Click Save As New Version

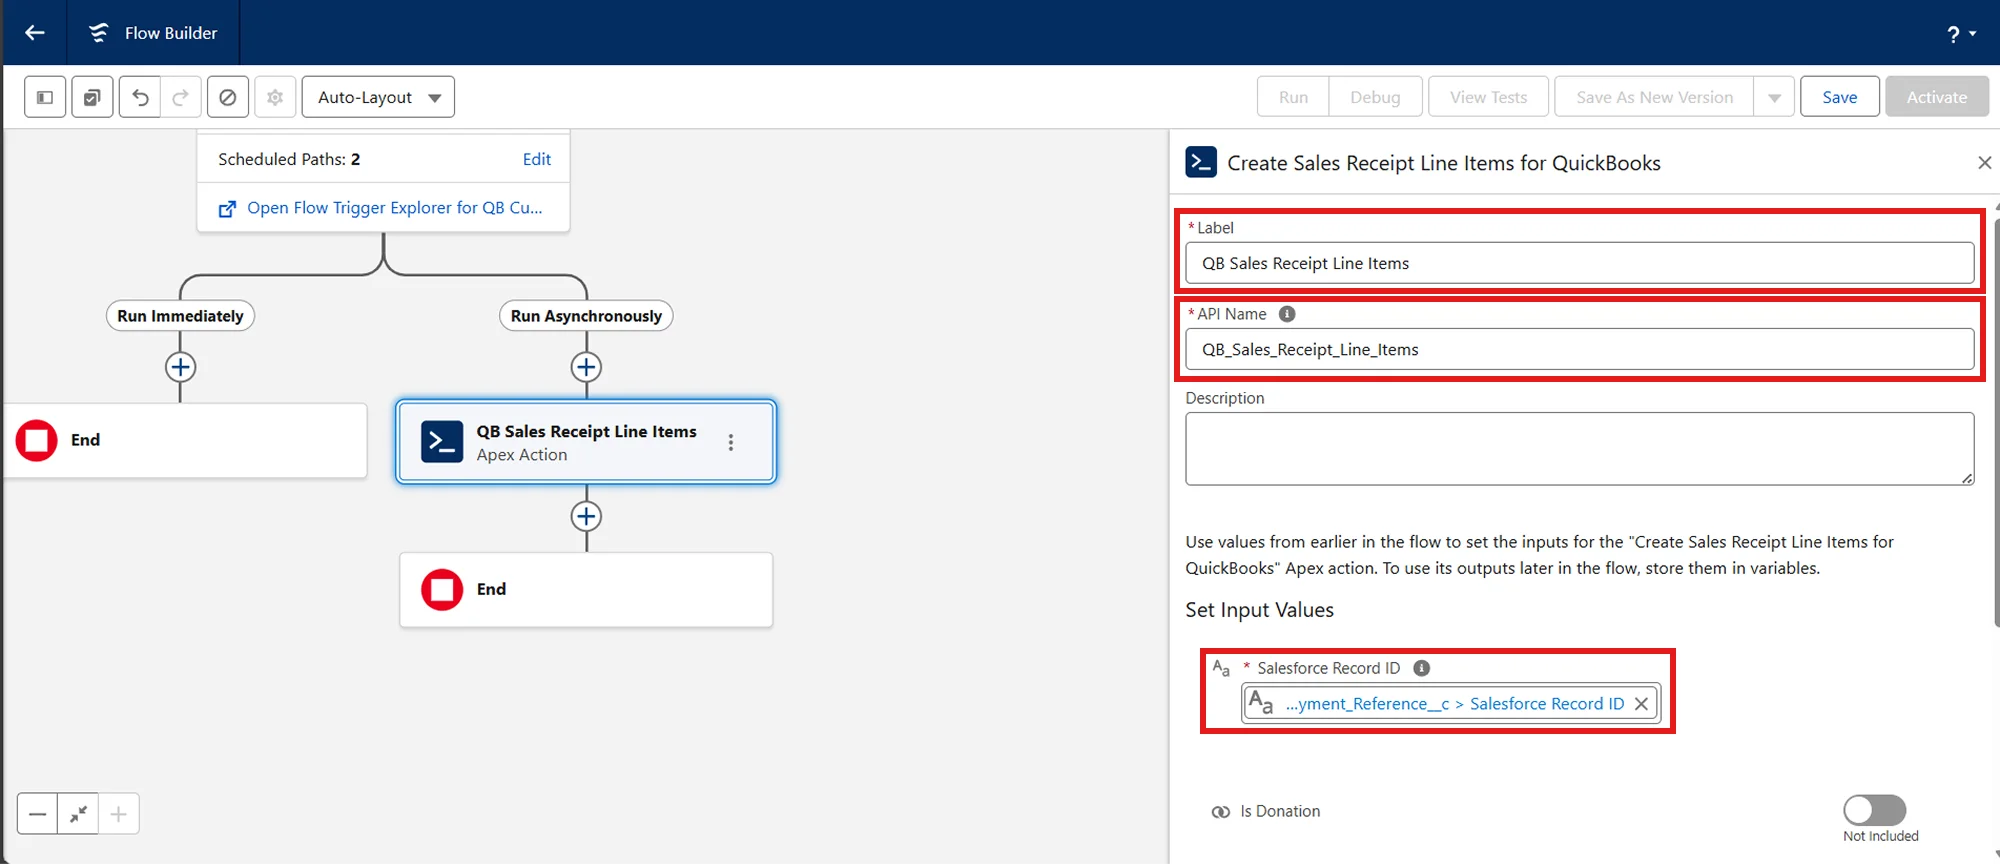[1654, 97]
